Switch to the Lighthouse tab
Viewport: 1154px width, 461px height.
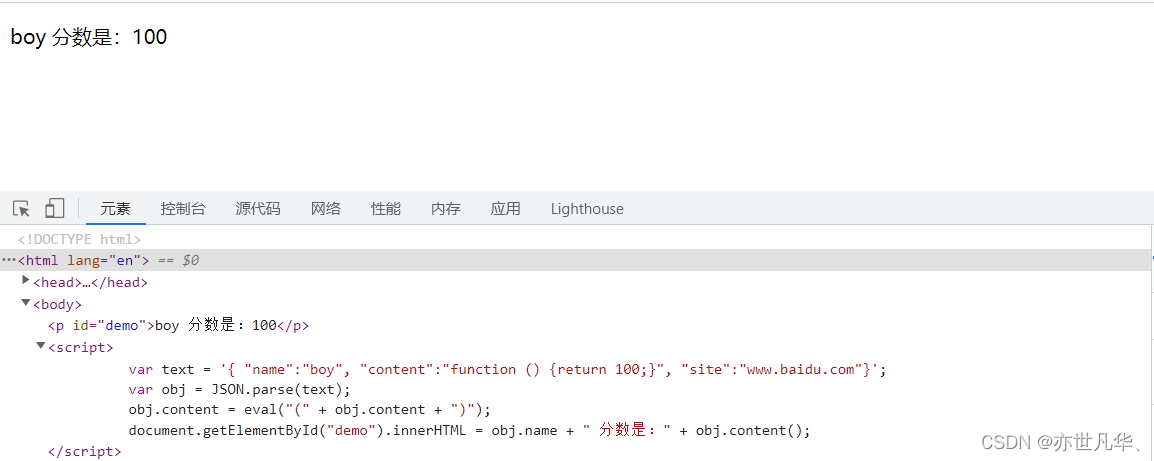[587, 209]
